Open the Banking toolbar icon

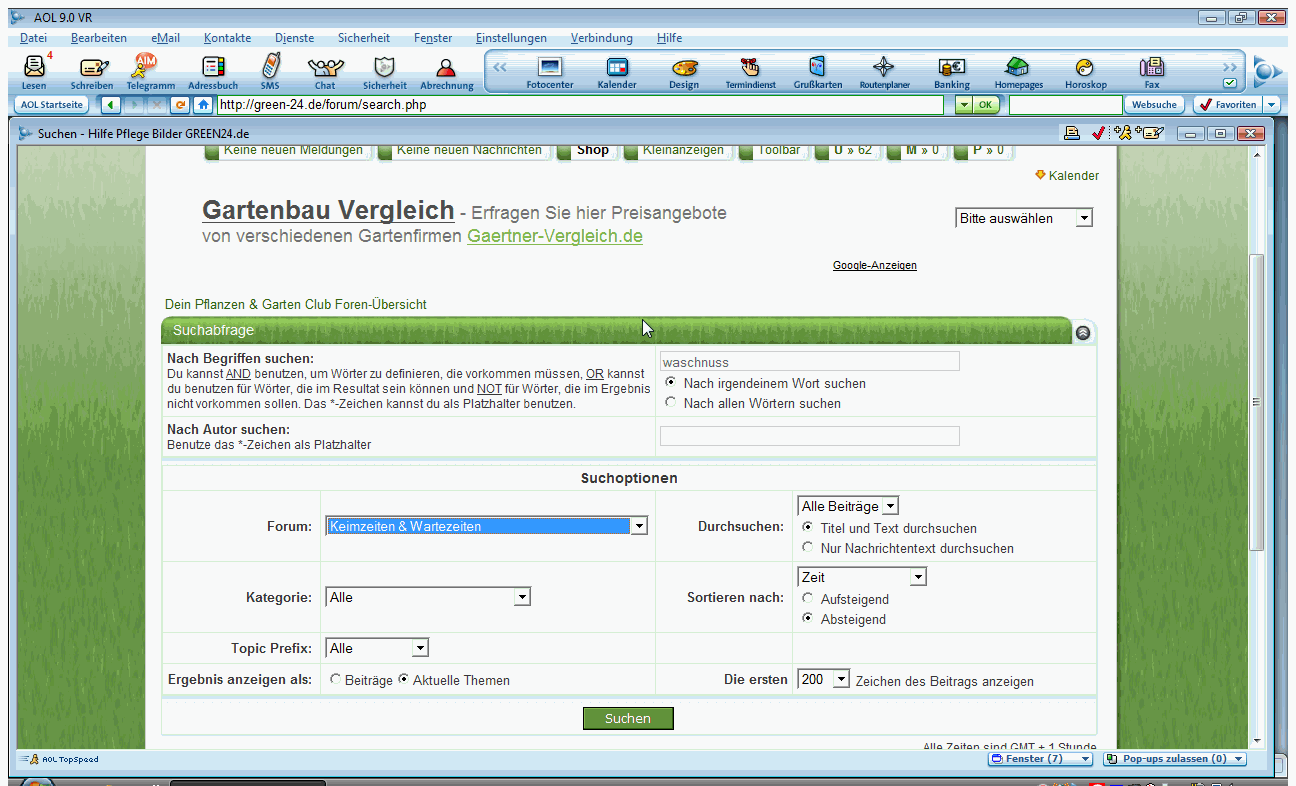coord(951,68)
